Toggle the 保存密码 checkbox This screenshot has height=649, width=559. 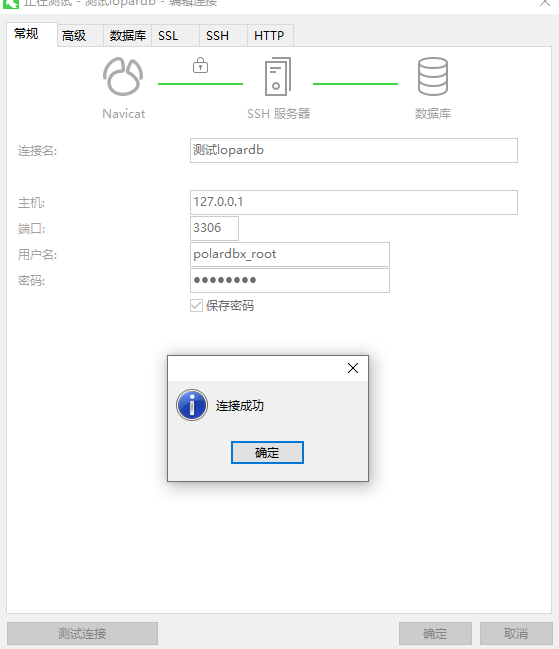[196, 305]
